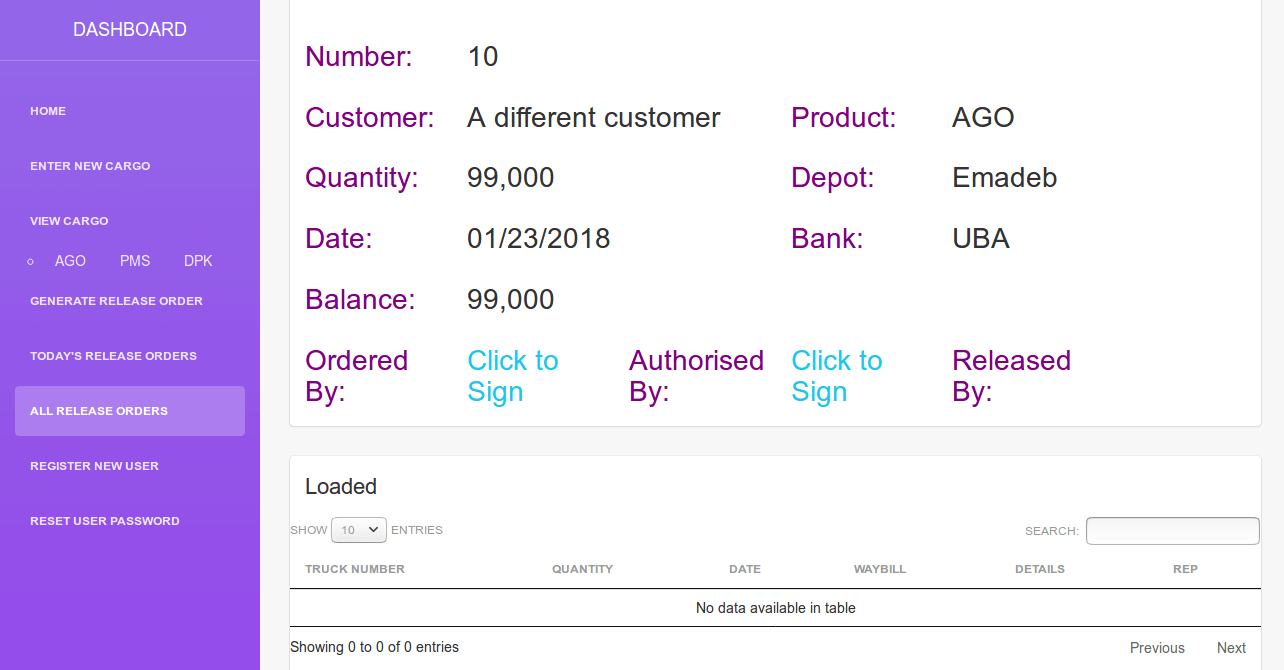This screenshot has width=1284, height=670.
Task: Expand the View Cargo menu
Action: click(69, 221)
